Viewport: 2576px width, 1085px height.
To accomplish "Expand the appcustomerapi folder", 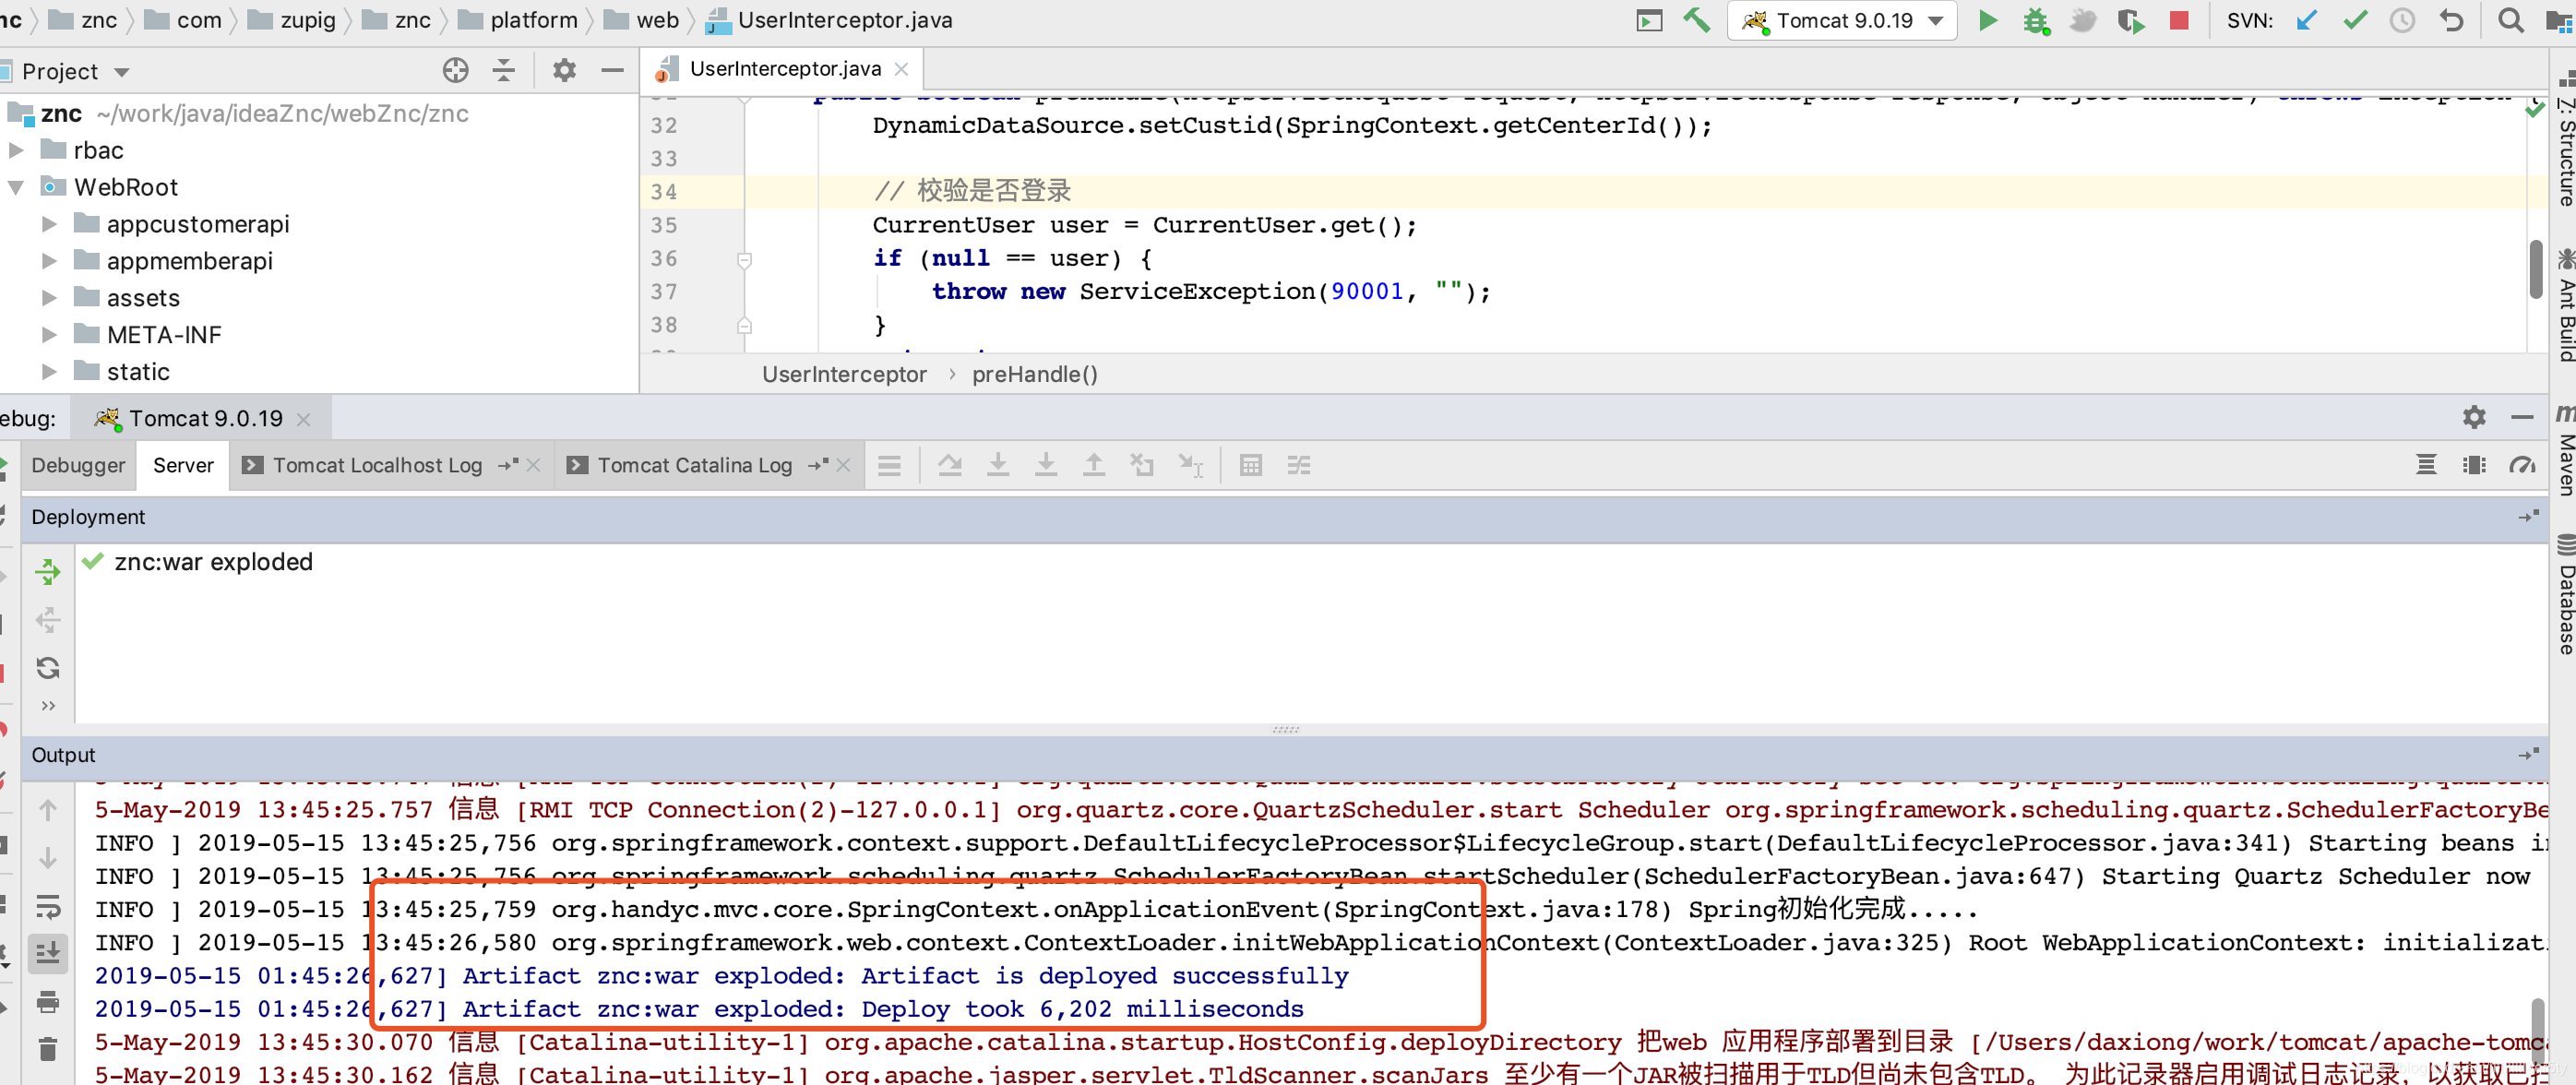I will coord(48,224).
